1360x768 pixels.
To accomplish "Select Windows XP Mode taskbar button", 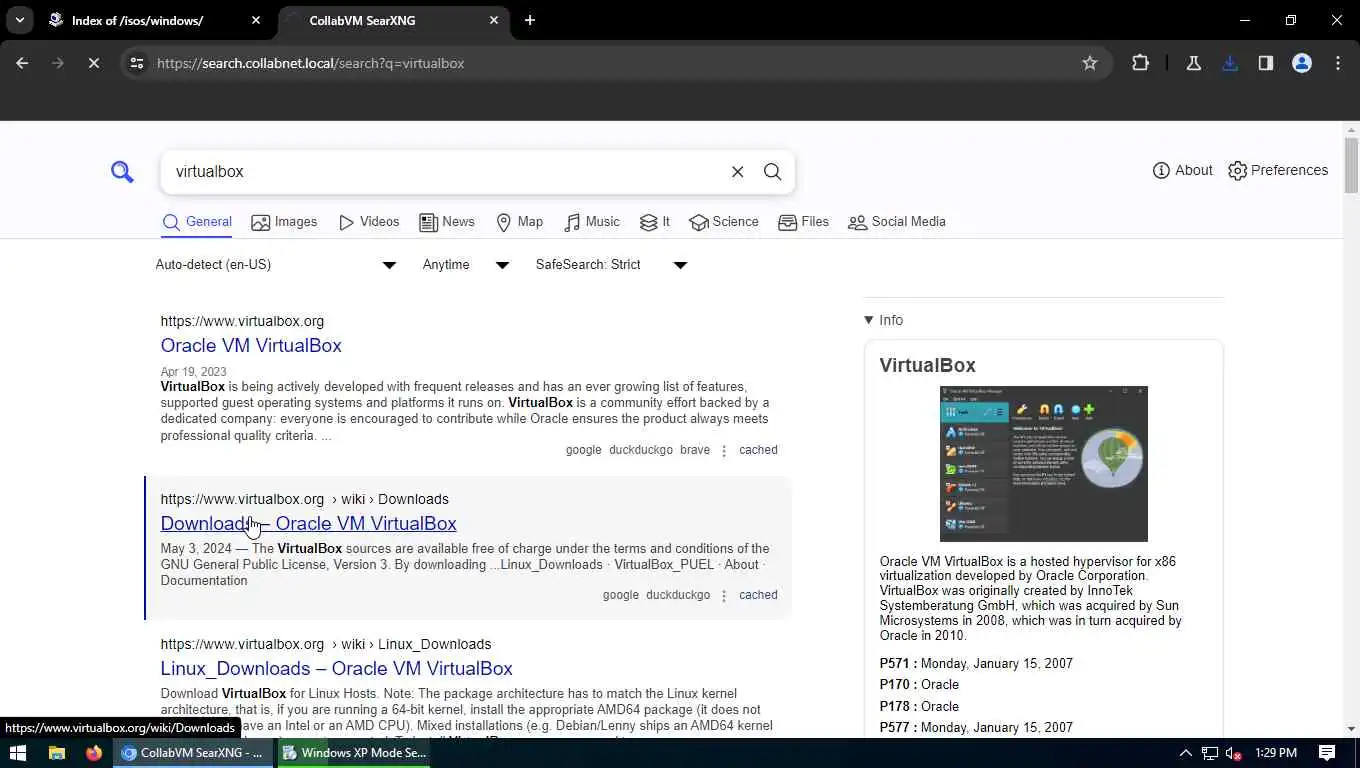I will (354, 753).
